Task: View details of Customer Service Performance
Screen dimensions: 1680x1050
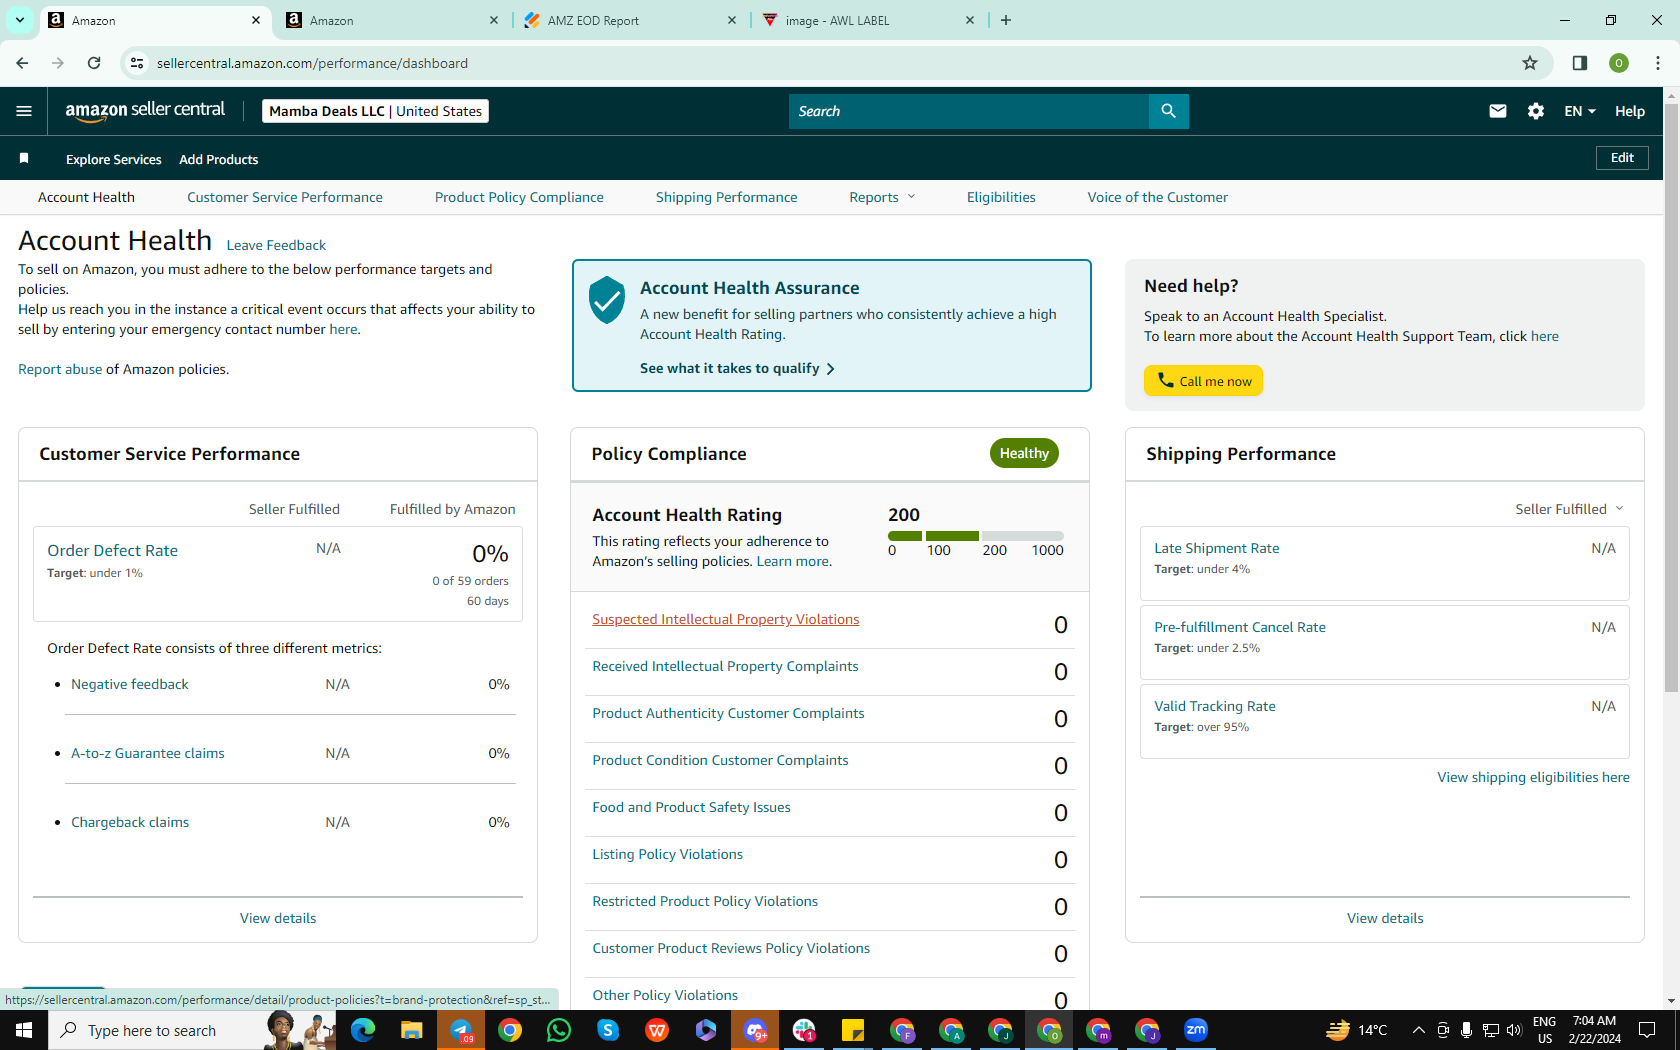Action: pos(278,918)
